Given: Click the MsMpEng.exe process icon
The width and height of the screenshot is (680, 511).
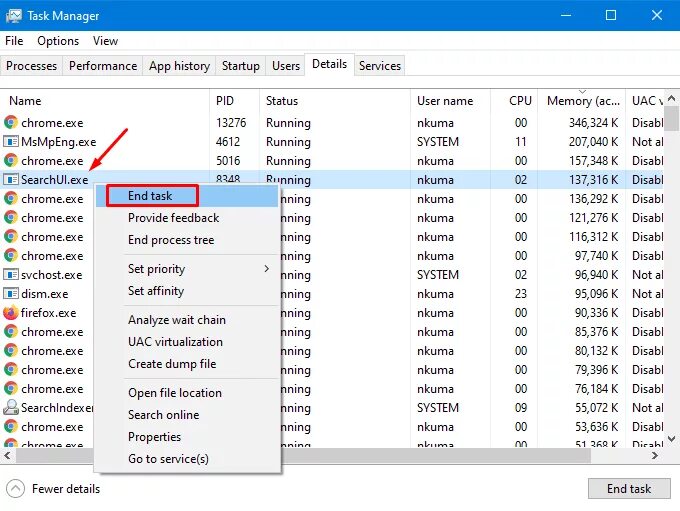Looking at the screenshot, I should pos(11,141).
